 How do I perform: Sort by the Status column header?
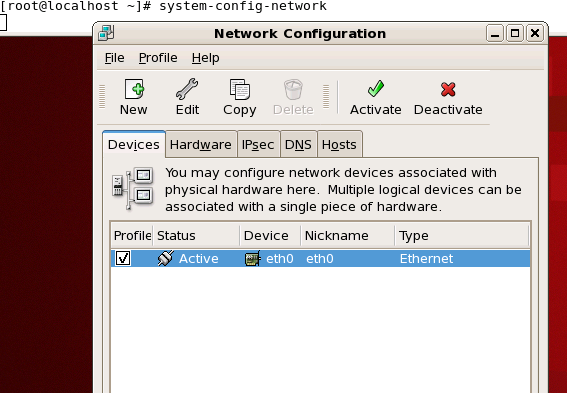click(196, 236)
